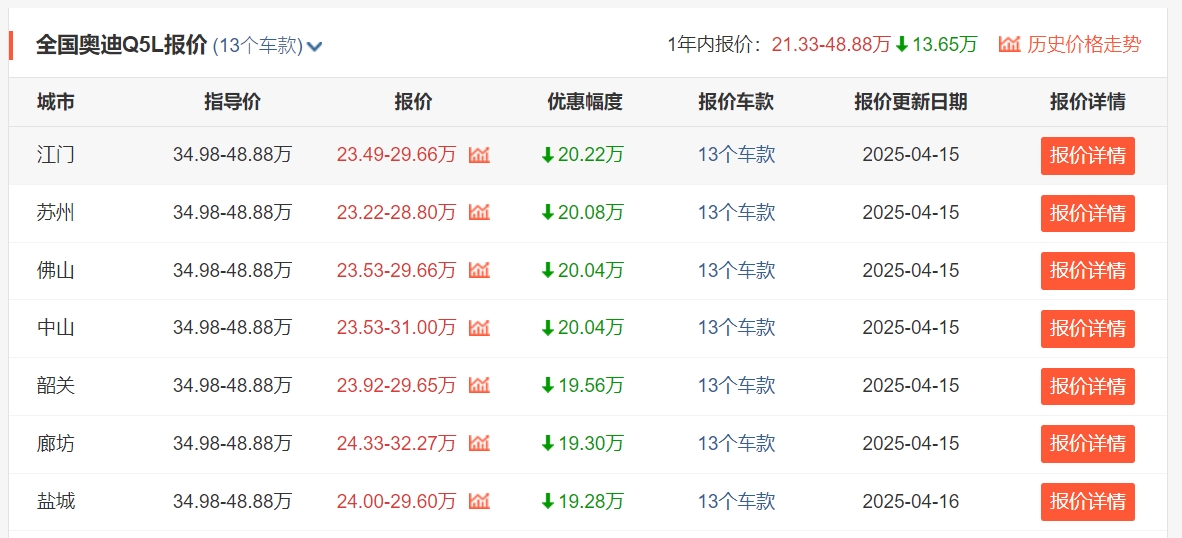Open 历史价格走势 link
This screenshot has height=538, width=1182.
(1084, 44)
